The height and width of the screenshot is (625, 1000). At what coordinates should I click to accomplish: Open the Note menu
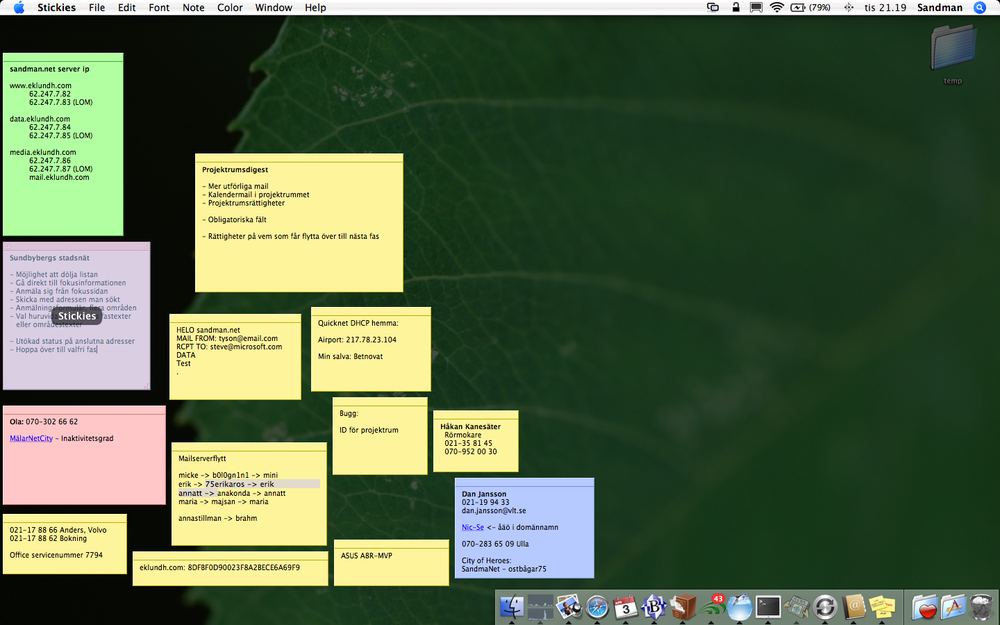(x=193, y=8)
